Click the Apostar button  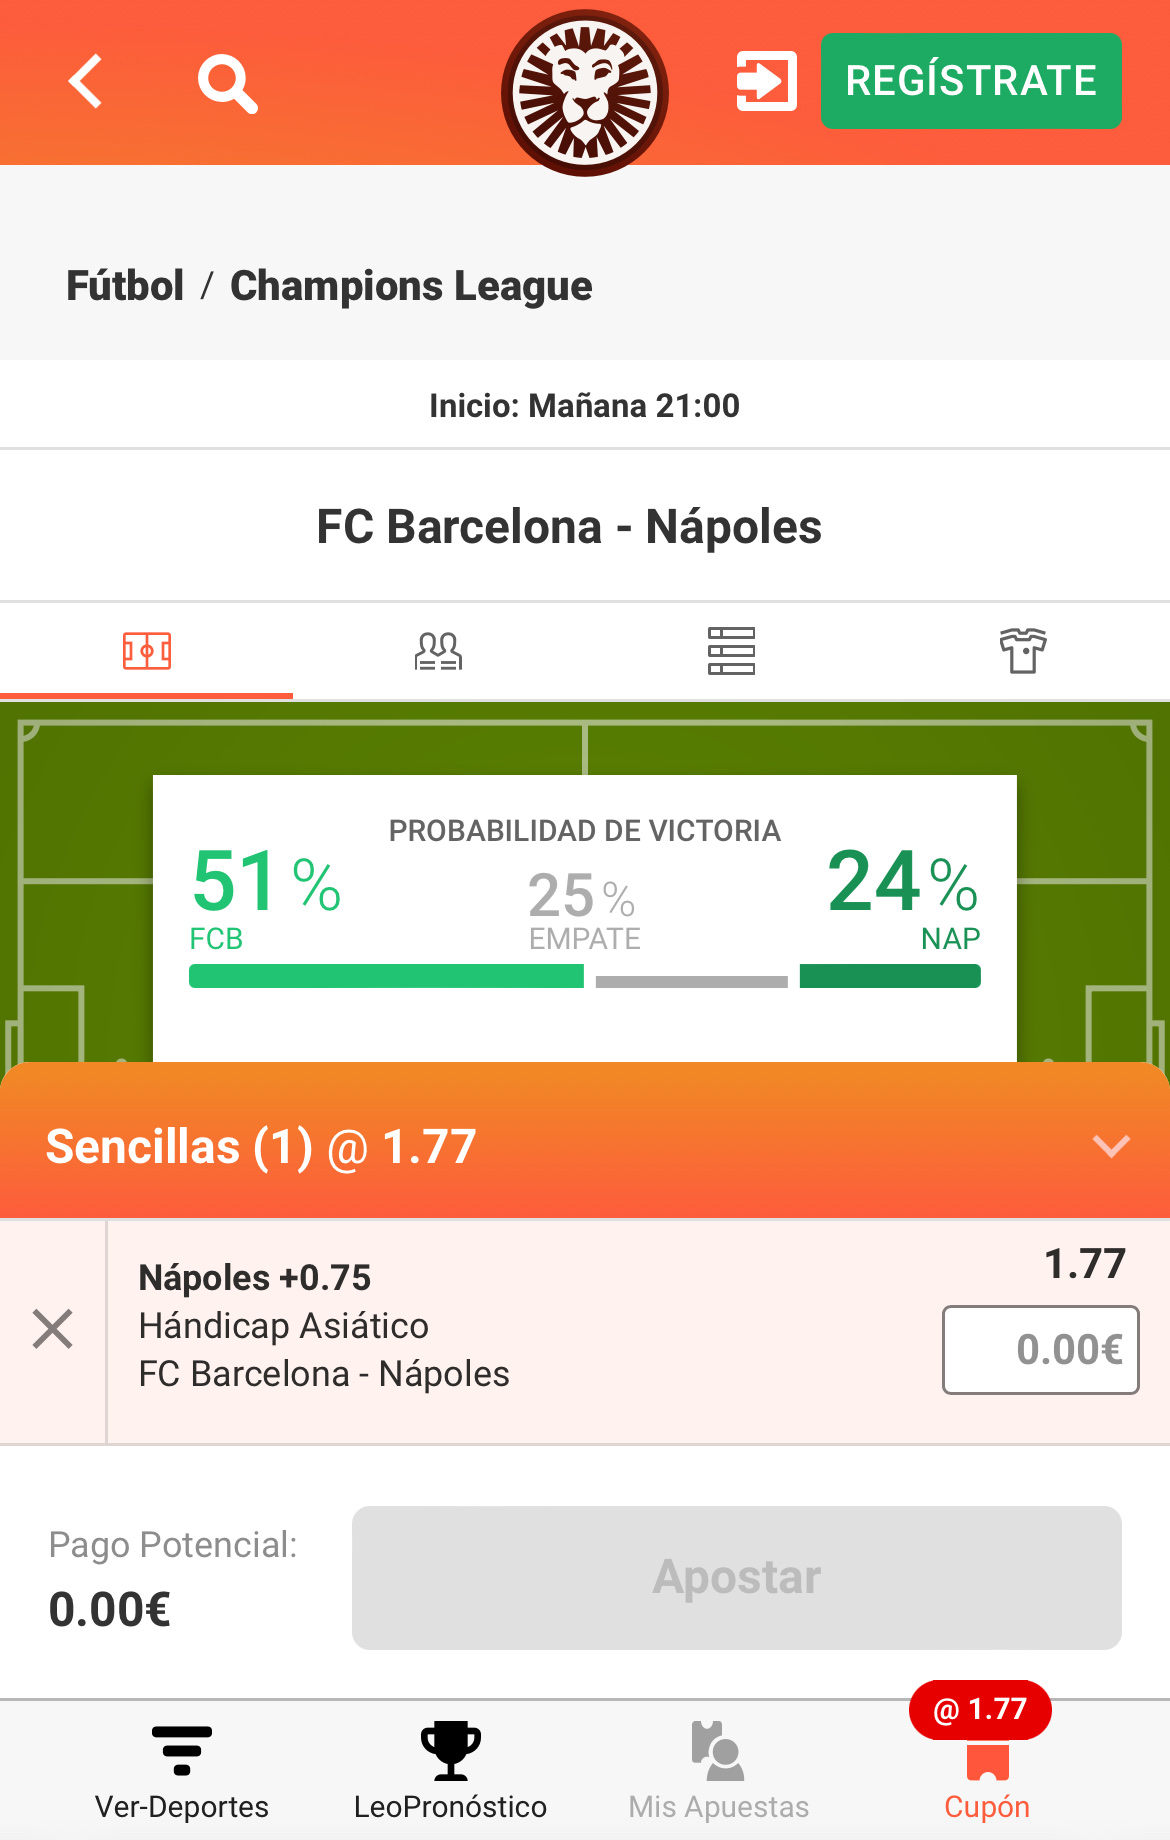point(737,1578)
